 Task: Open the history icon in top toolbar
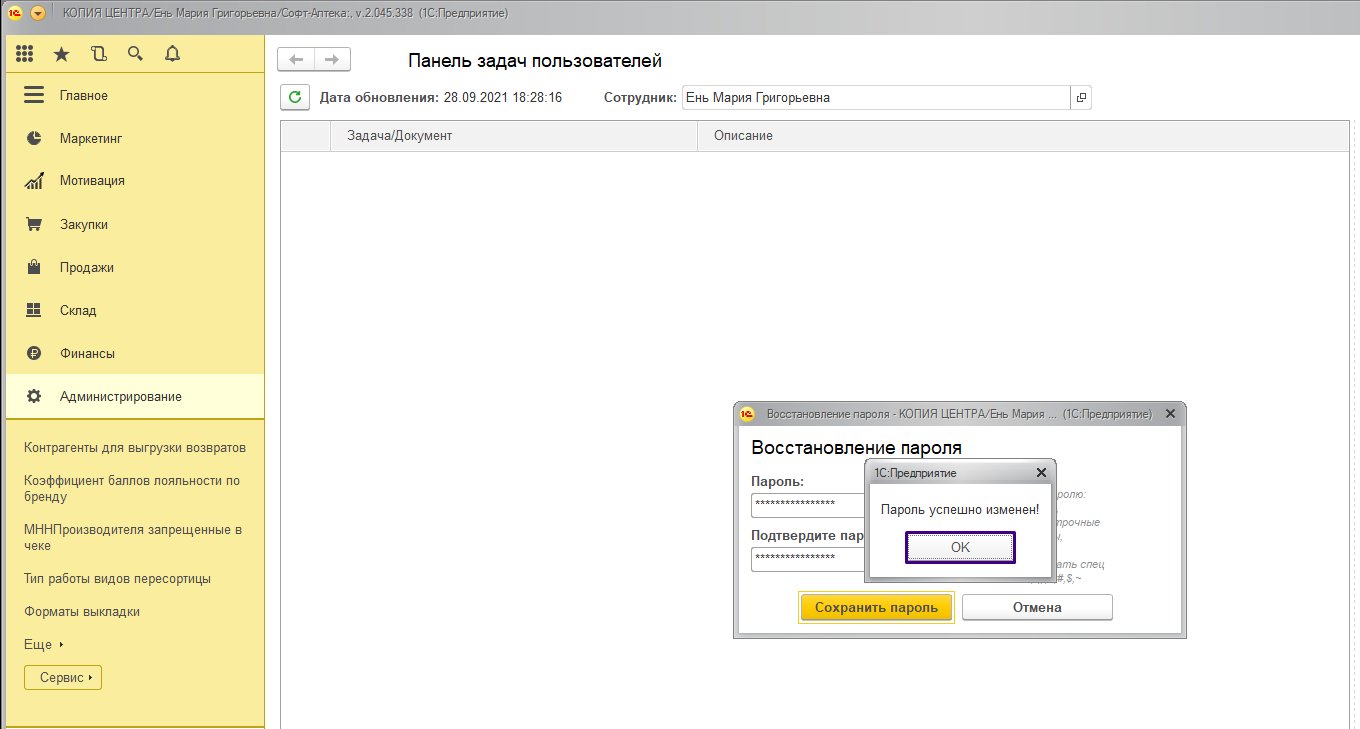coord(98,54)
